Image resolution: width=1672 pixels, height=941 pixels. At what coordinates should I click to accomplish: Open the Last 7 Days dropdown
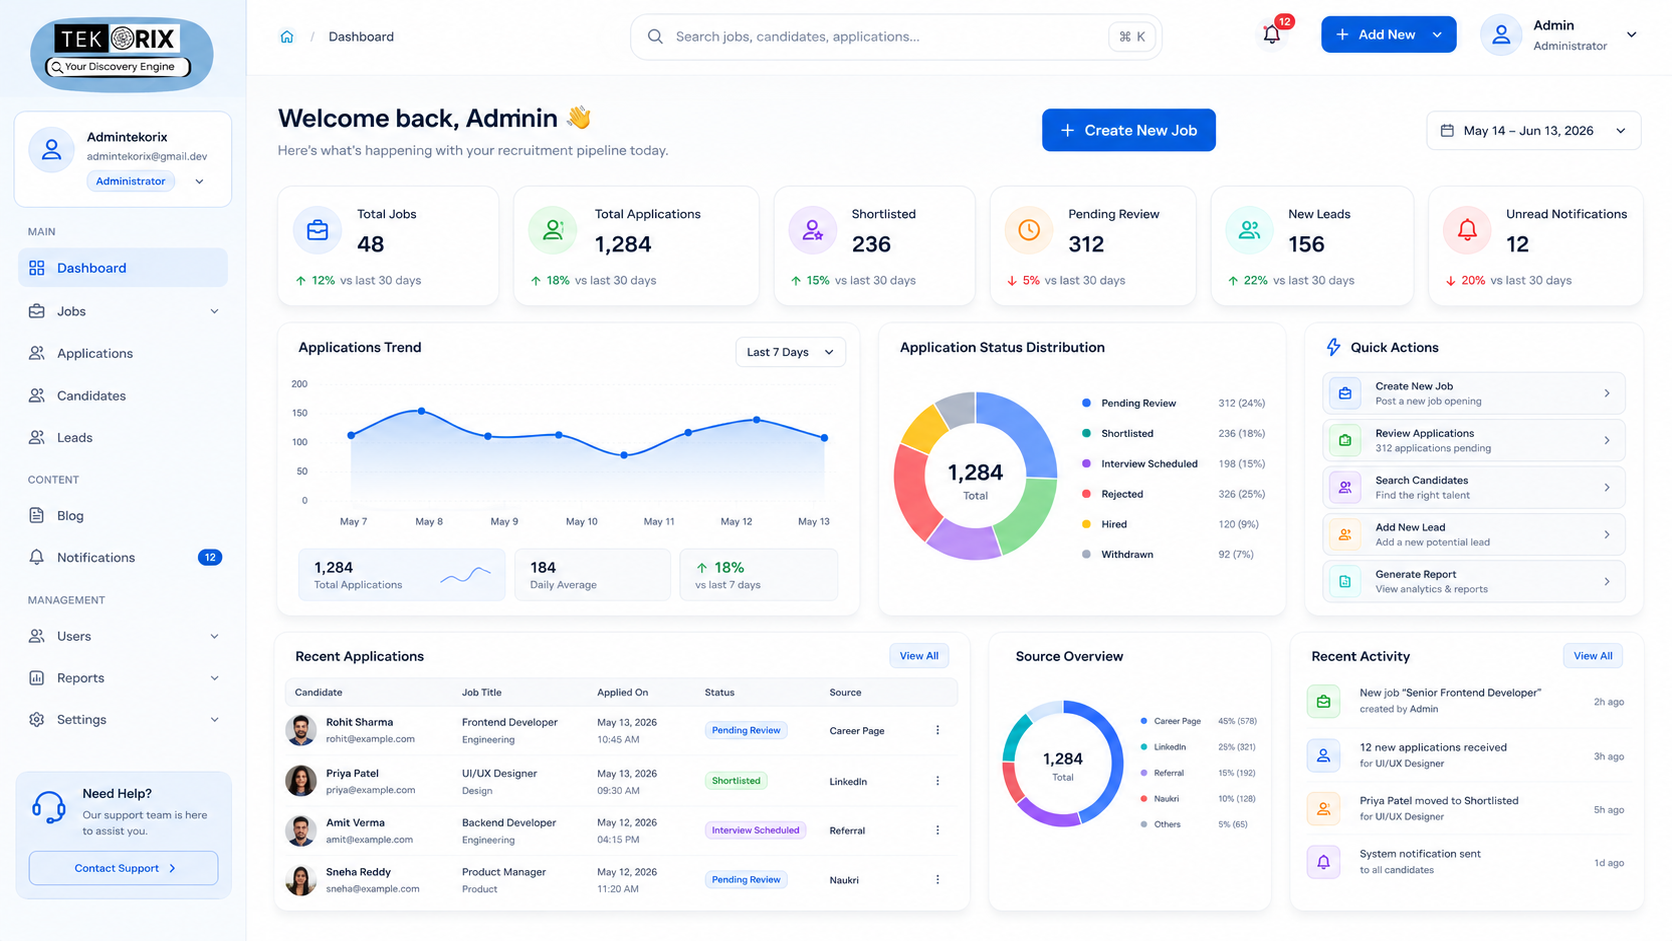(790, 352)
